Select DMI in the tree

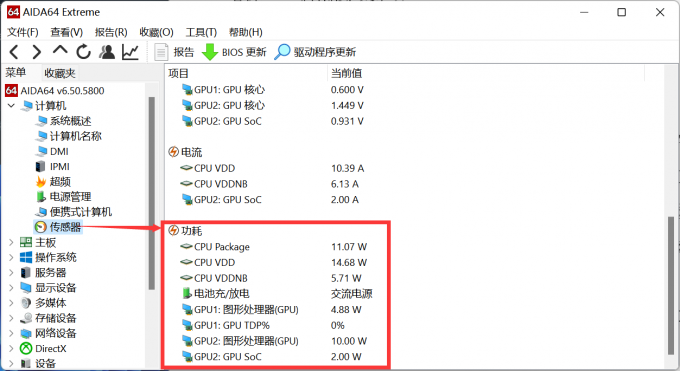click(59, 151)
